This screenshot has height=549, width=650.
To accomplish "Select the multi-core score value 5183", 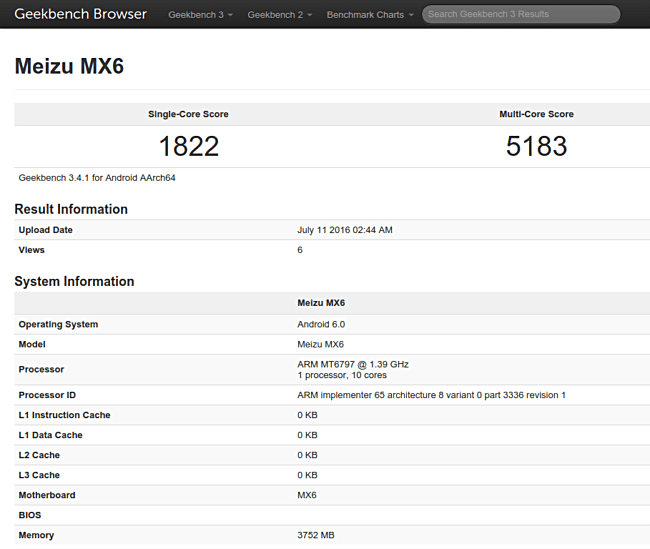I will click(x=536, y=146).
